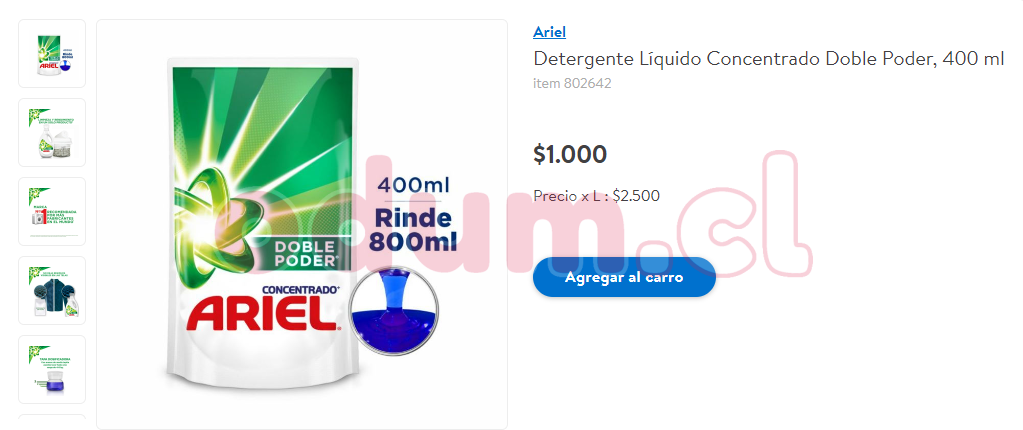This screenshot has height=430, width=1023.
Task: Click the blue liquid circle on main image
Action: click(393, 311)
